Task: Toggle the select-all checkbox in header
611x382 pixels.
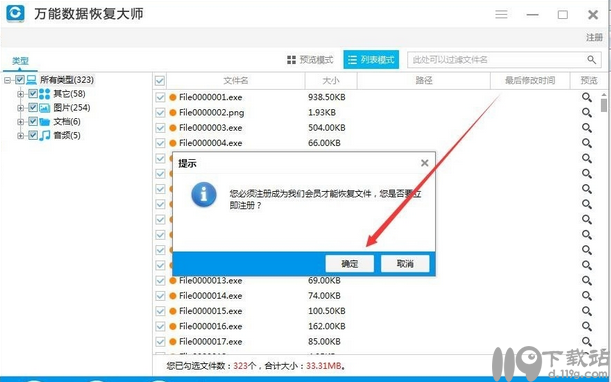Action: (160, 81)
